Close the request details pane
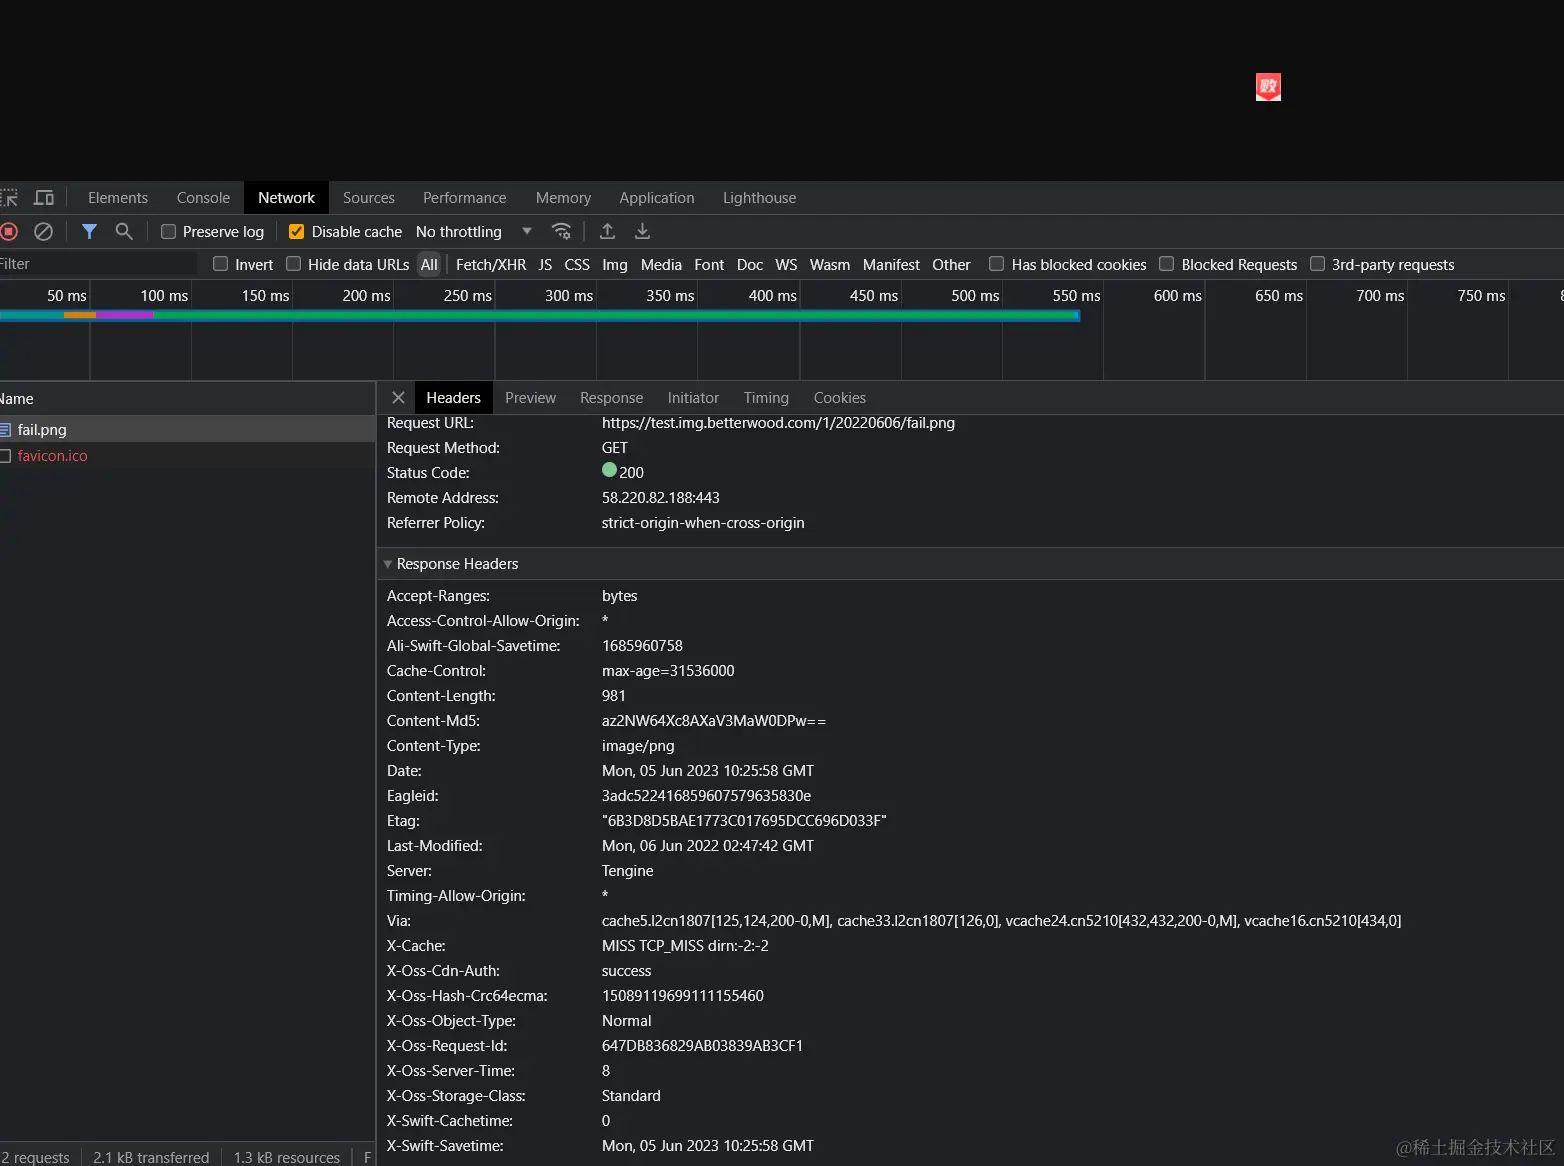This screenshot has width=1564, height=1166. [x=398, y=397]
